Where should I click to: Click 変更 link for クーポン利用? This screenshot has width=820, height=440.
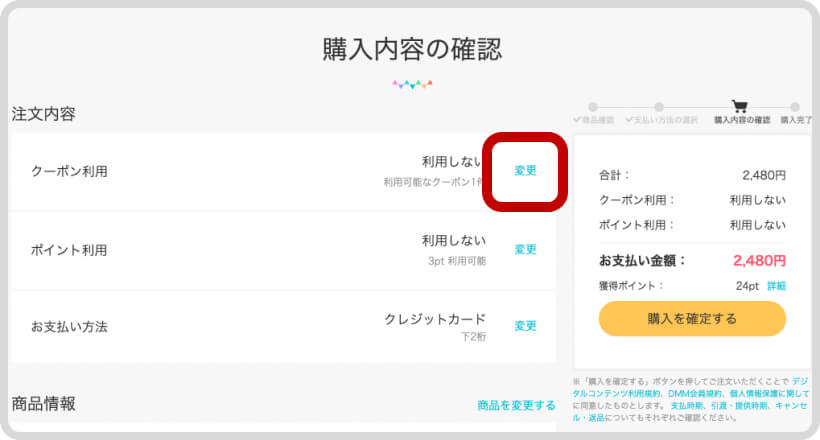[525, 171]
